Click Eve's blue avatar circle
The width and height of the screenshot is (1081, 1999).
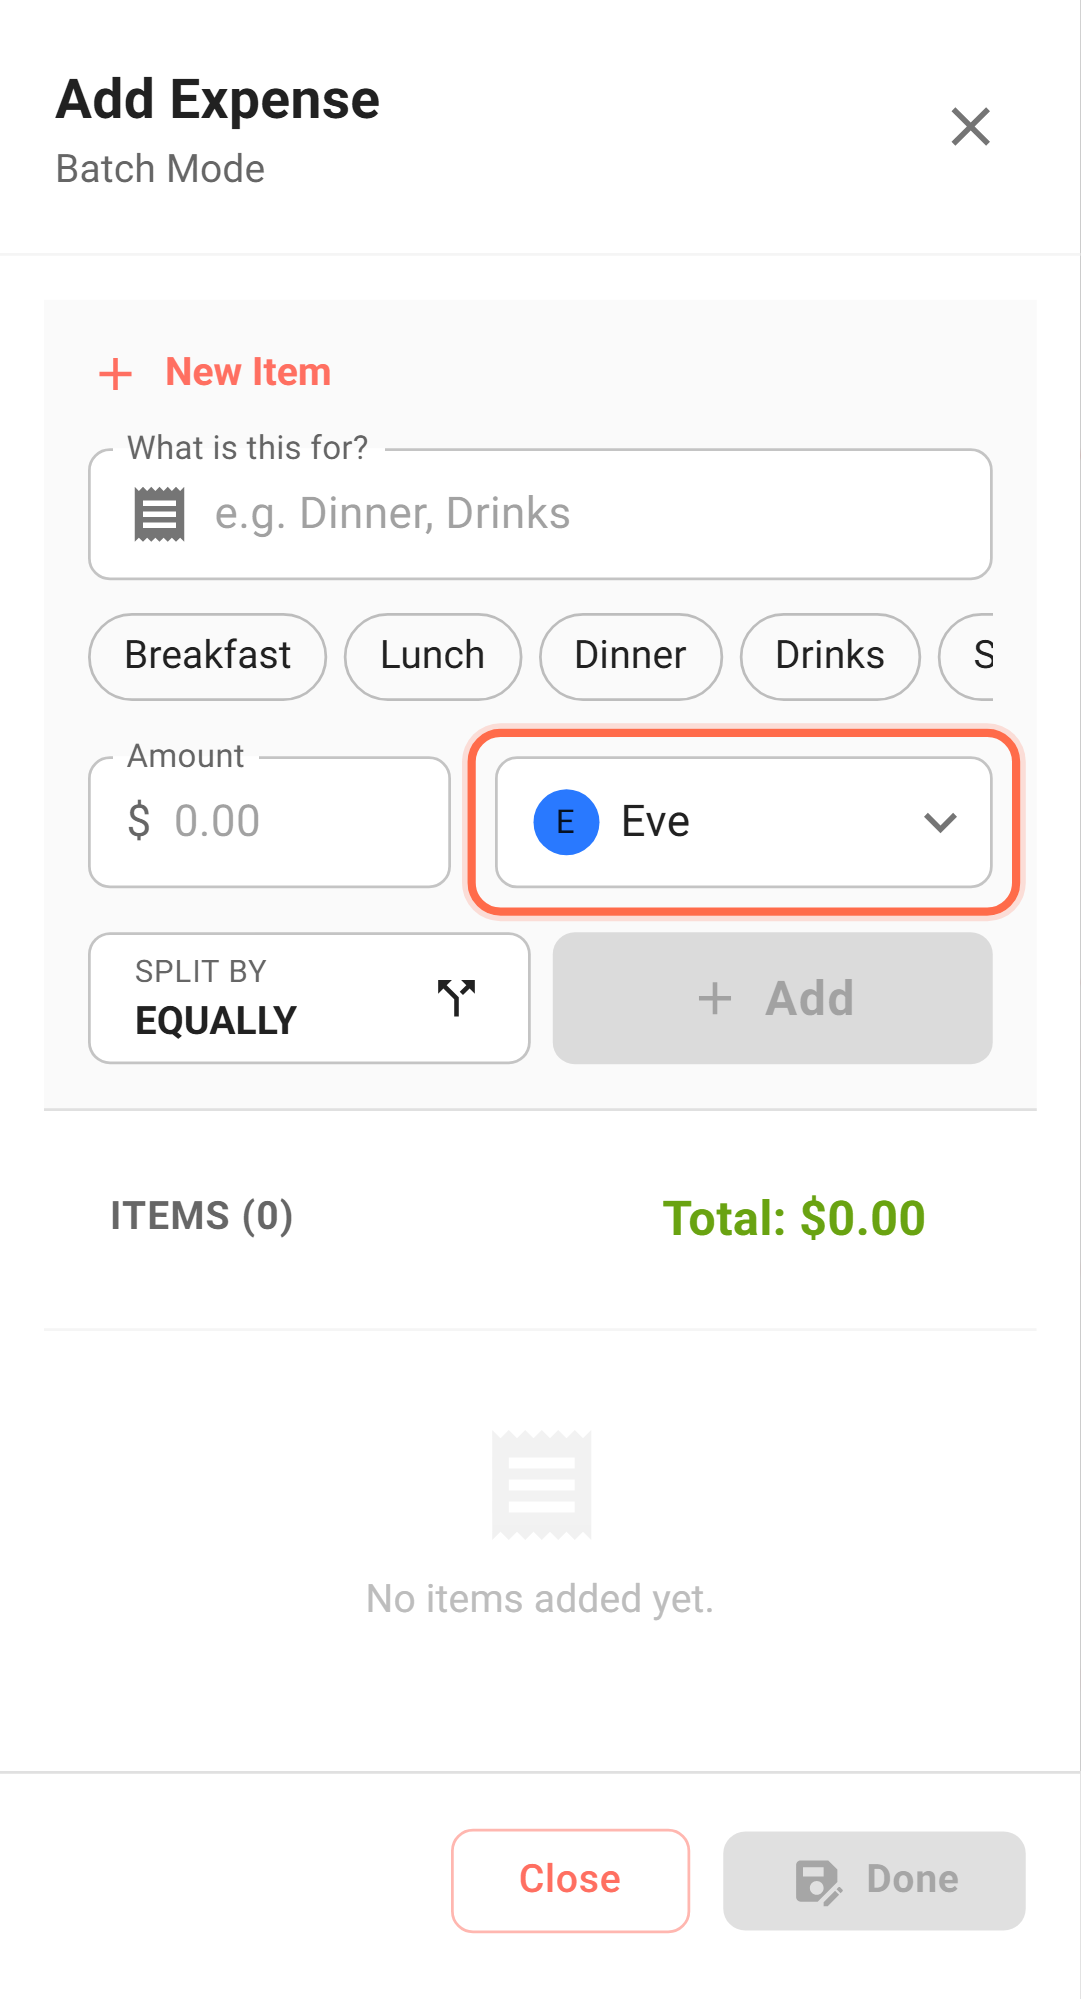pyautogui.click(x=566, y=822)
